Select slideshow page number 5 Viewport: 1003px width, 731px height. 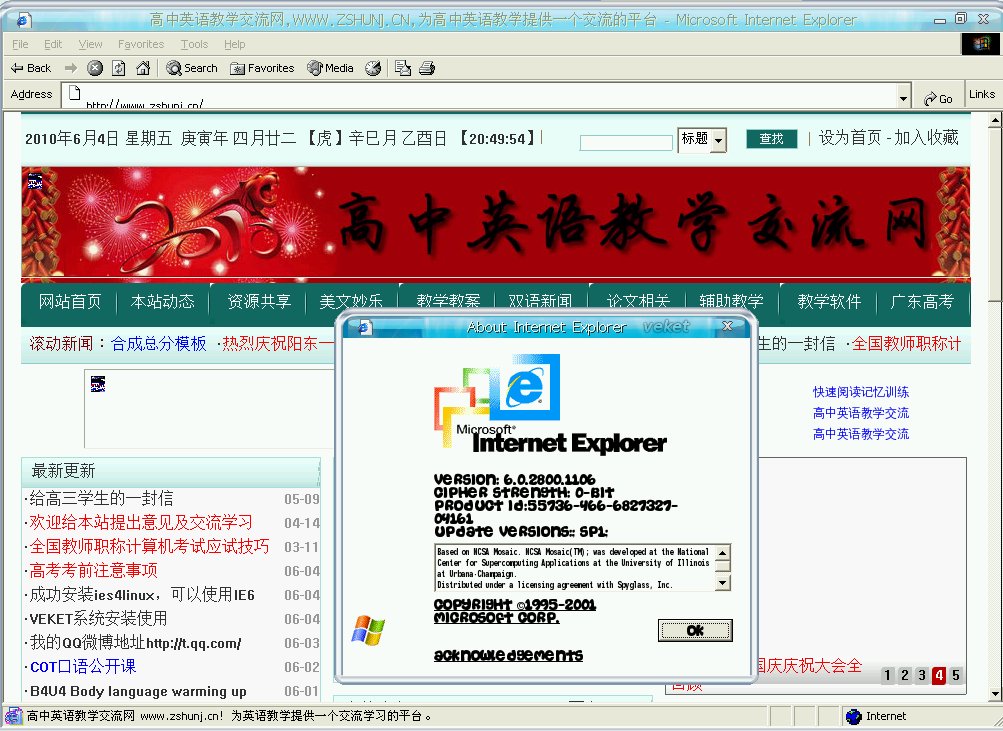pos(956,675)
